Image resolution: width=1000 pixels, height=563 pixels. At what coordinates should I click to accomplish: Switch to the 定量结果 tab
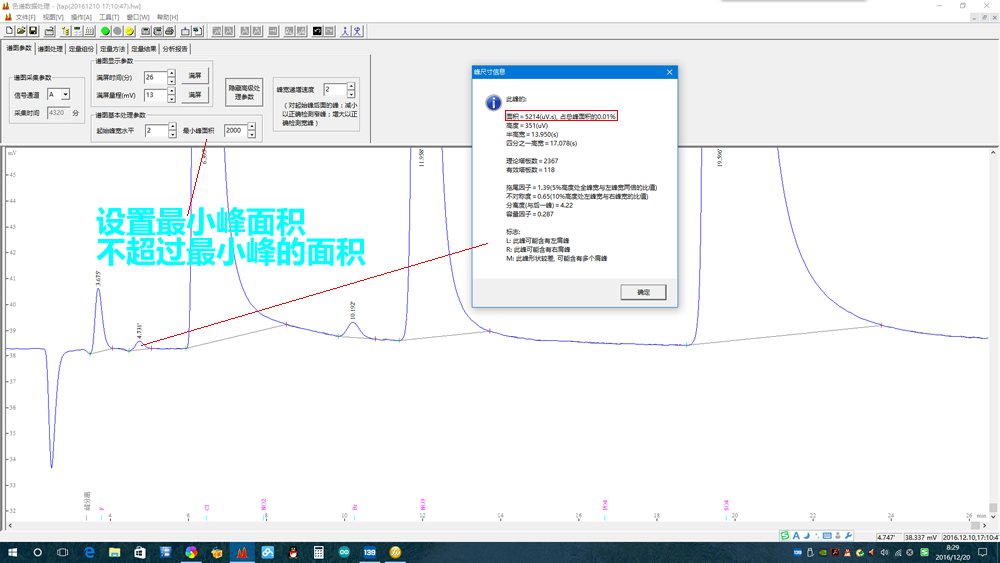coord(143,49)
